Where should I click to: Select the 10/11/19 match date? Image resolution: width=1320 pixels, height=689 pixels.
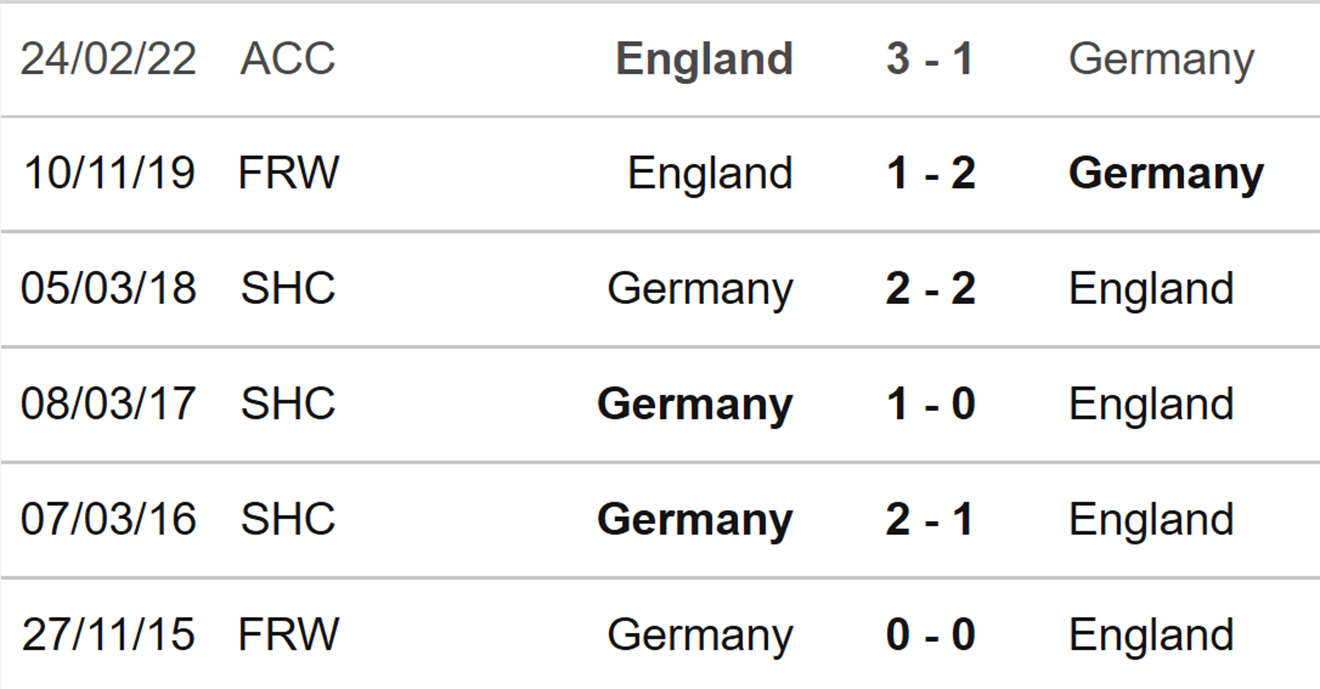pos(108,174)
